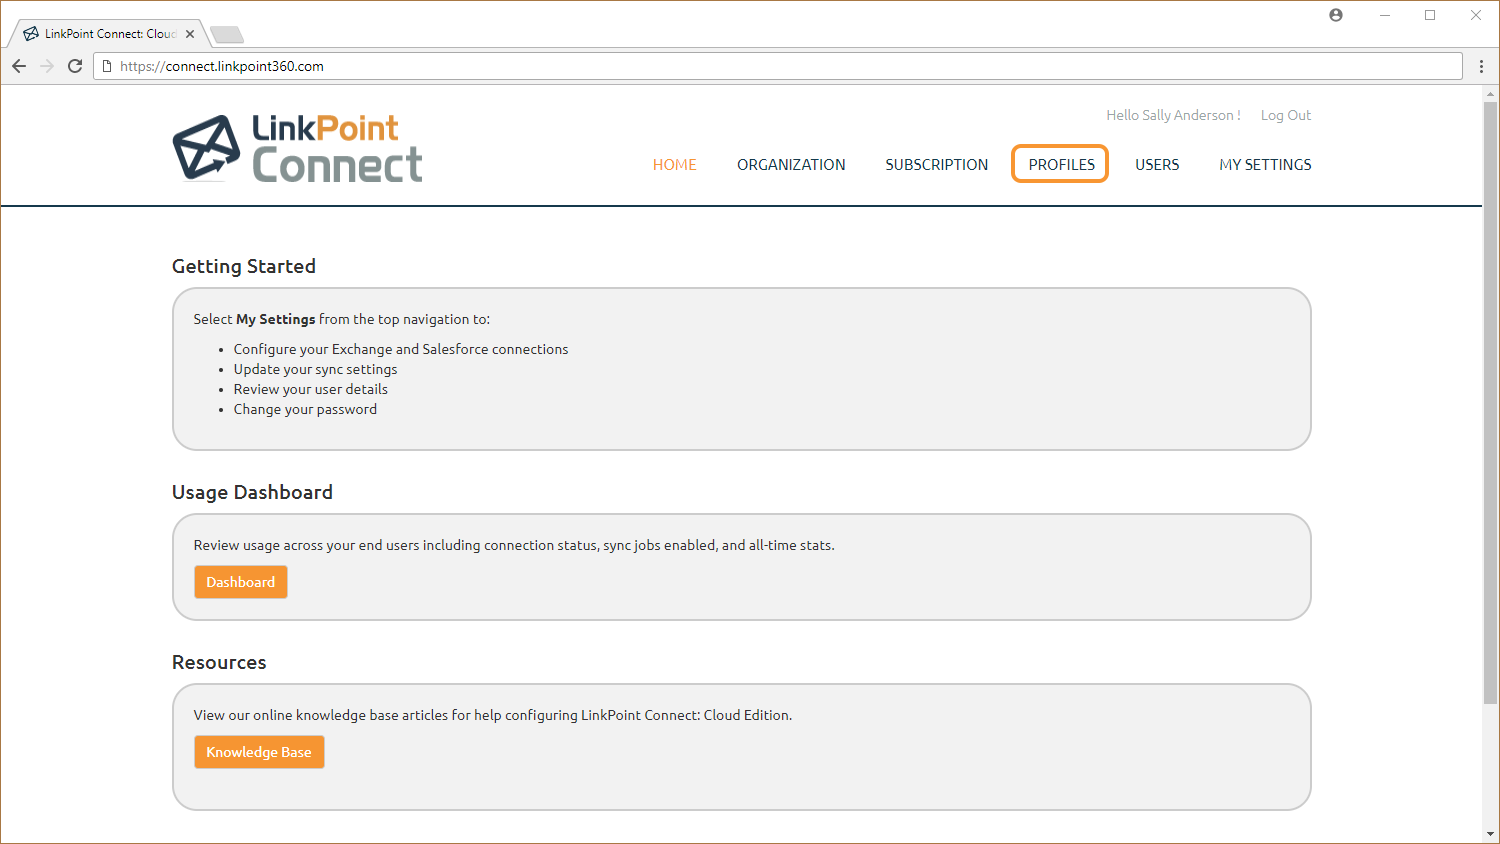Viewport: 1500px width, 844px height.
Task: Click the Resources heading
Action: pos(219,662)
